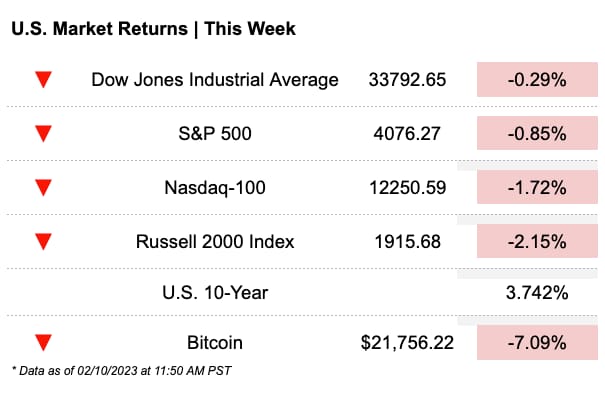Click the red down arrow beside S&P 500
The width and height of the screenshot is (605, 395).
click(43, 133)
